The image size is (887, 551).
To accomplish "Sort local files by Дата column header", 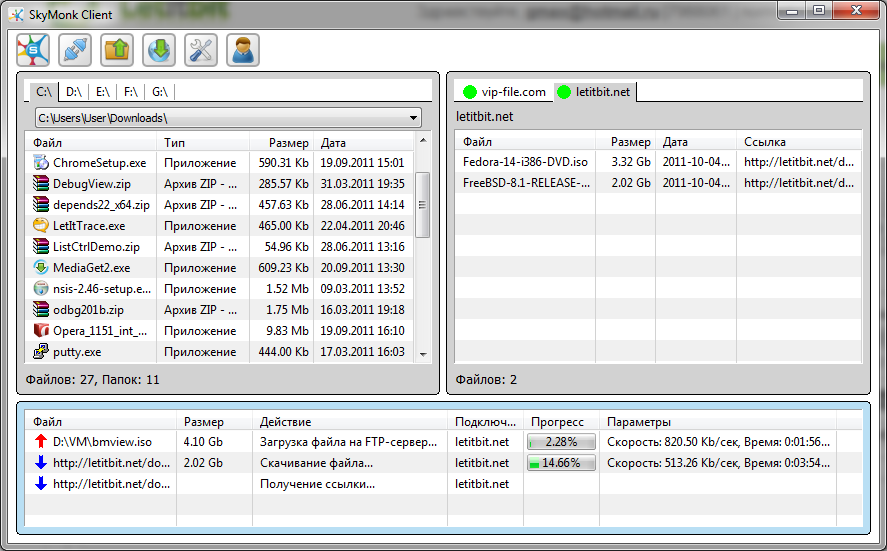I will pos(363,143).
